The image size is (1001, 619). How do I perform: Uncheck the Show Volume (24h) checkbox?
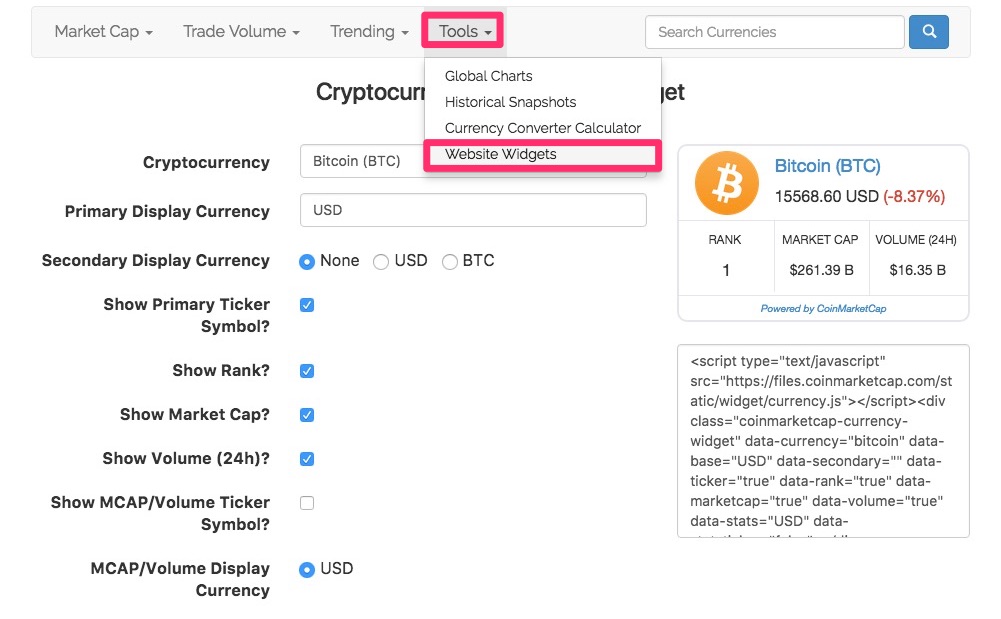click(x=307, y=459)
